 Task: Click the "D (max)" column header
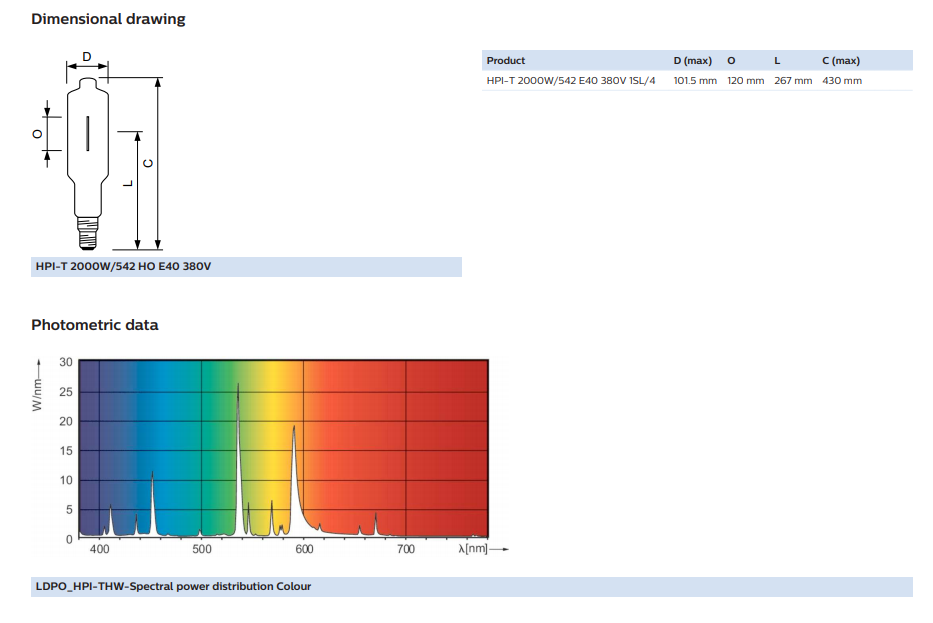point(692,61)
